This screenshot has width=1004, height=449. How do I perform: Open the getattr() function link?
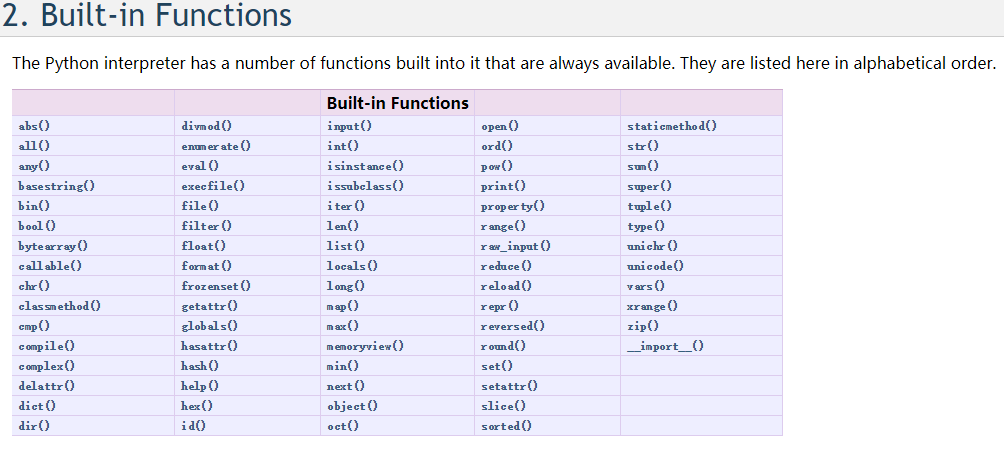point(209,306)
